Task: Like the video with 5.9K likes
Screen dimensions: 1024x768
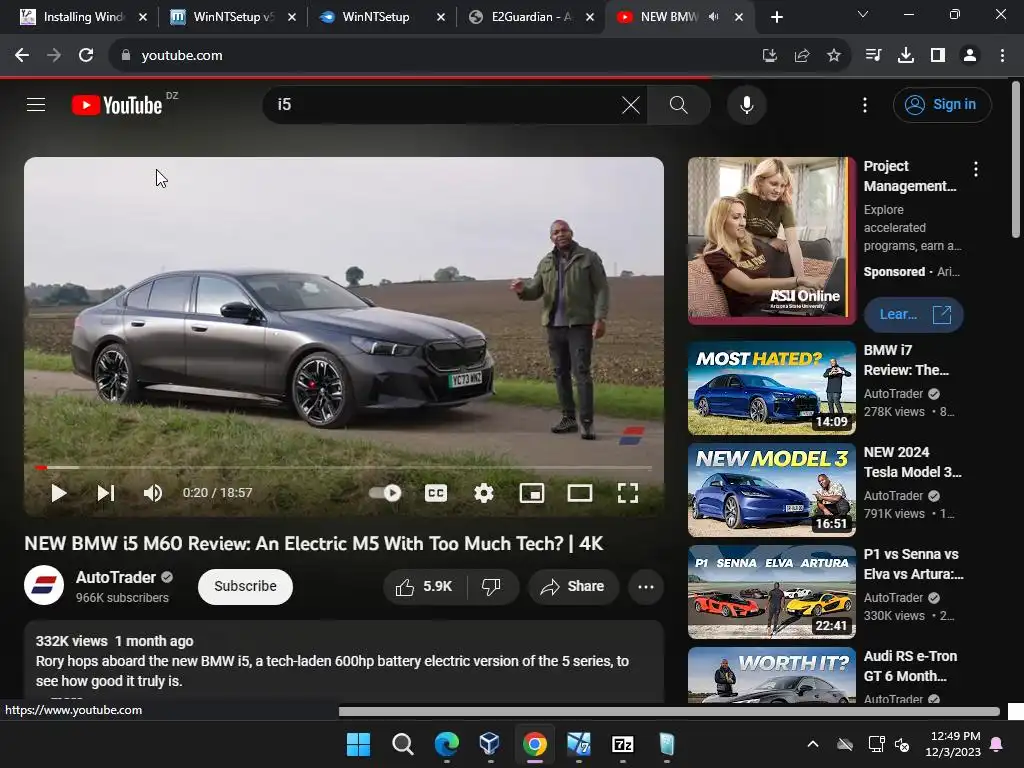Action: [x=424, y=586]
